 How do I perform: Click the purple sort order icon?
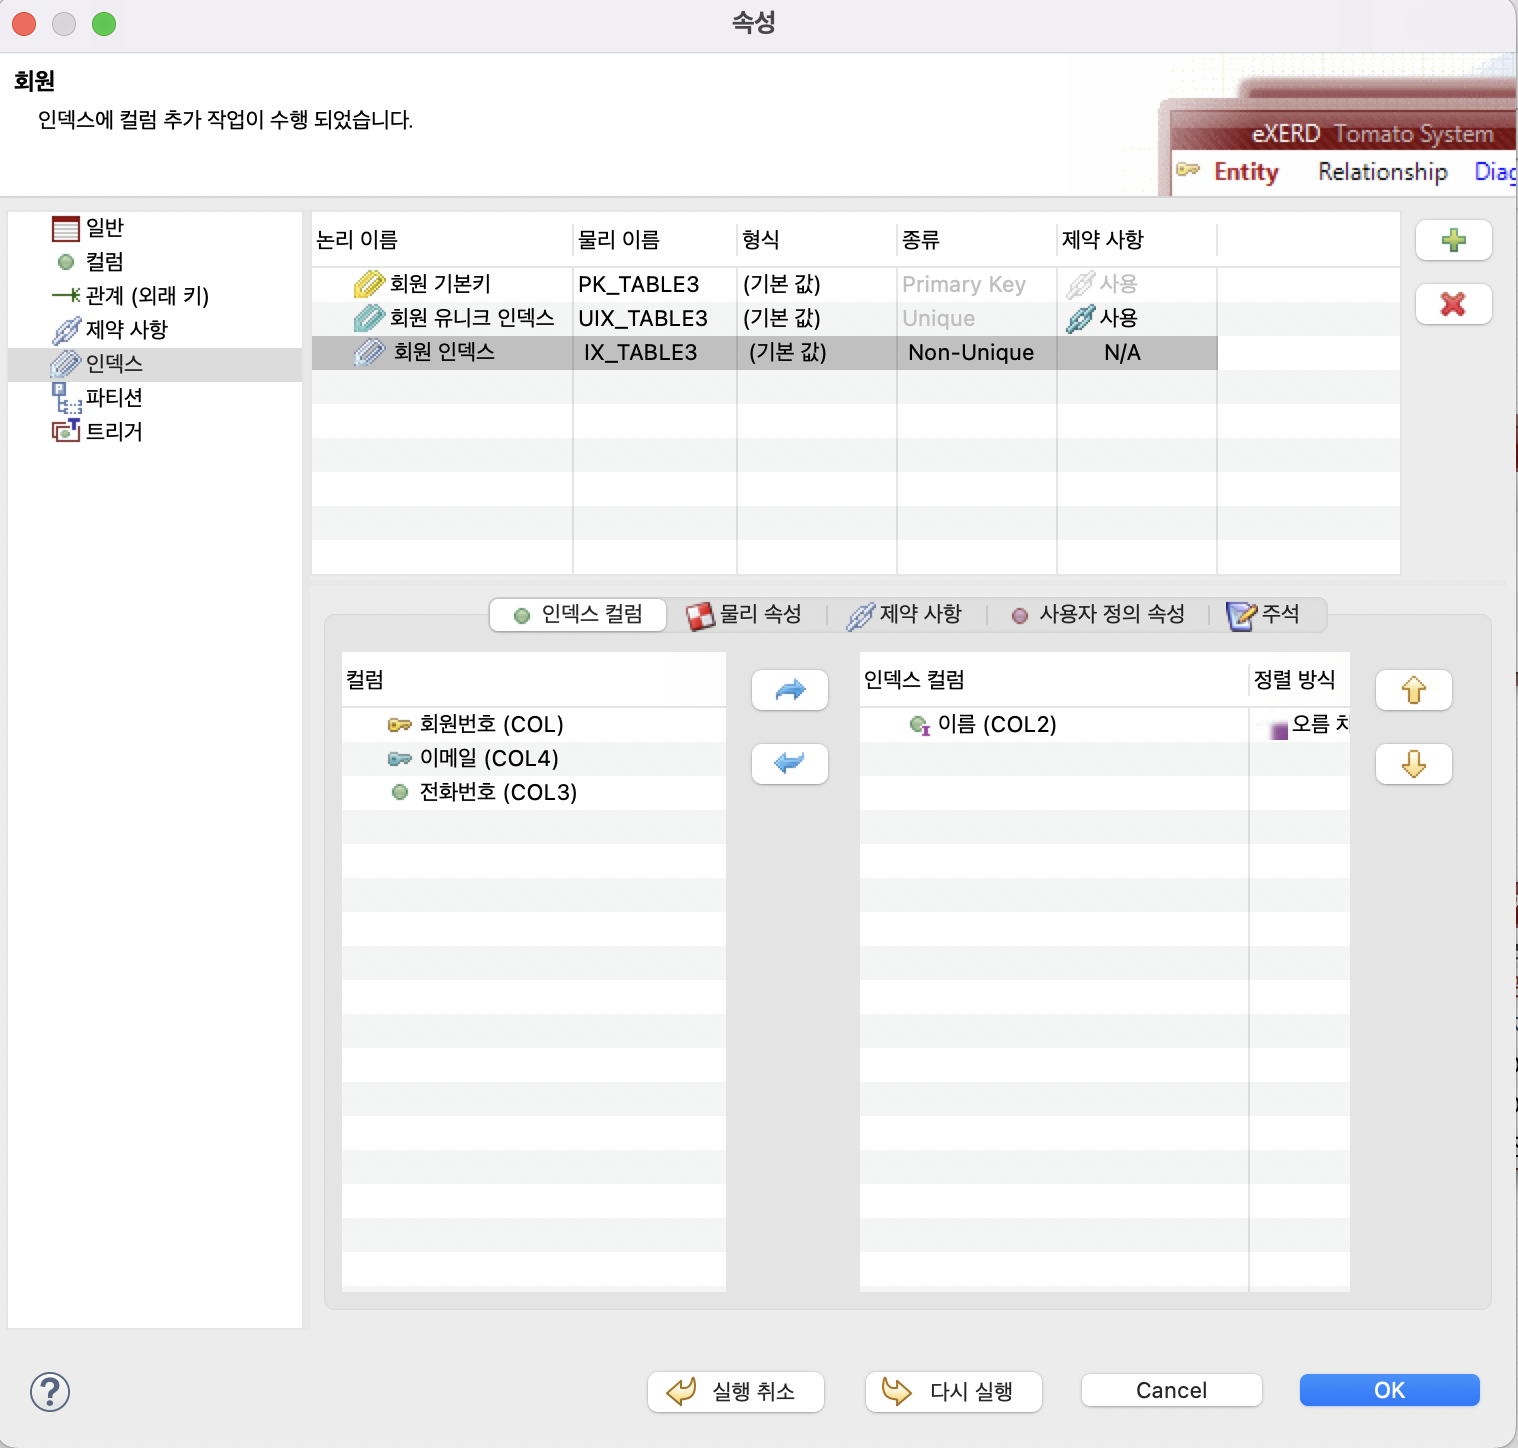click(1278, 731)
